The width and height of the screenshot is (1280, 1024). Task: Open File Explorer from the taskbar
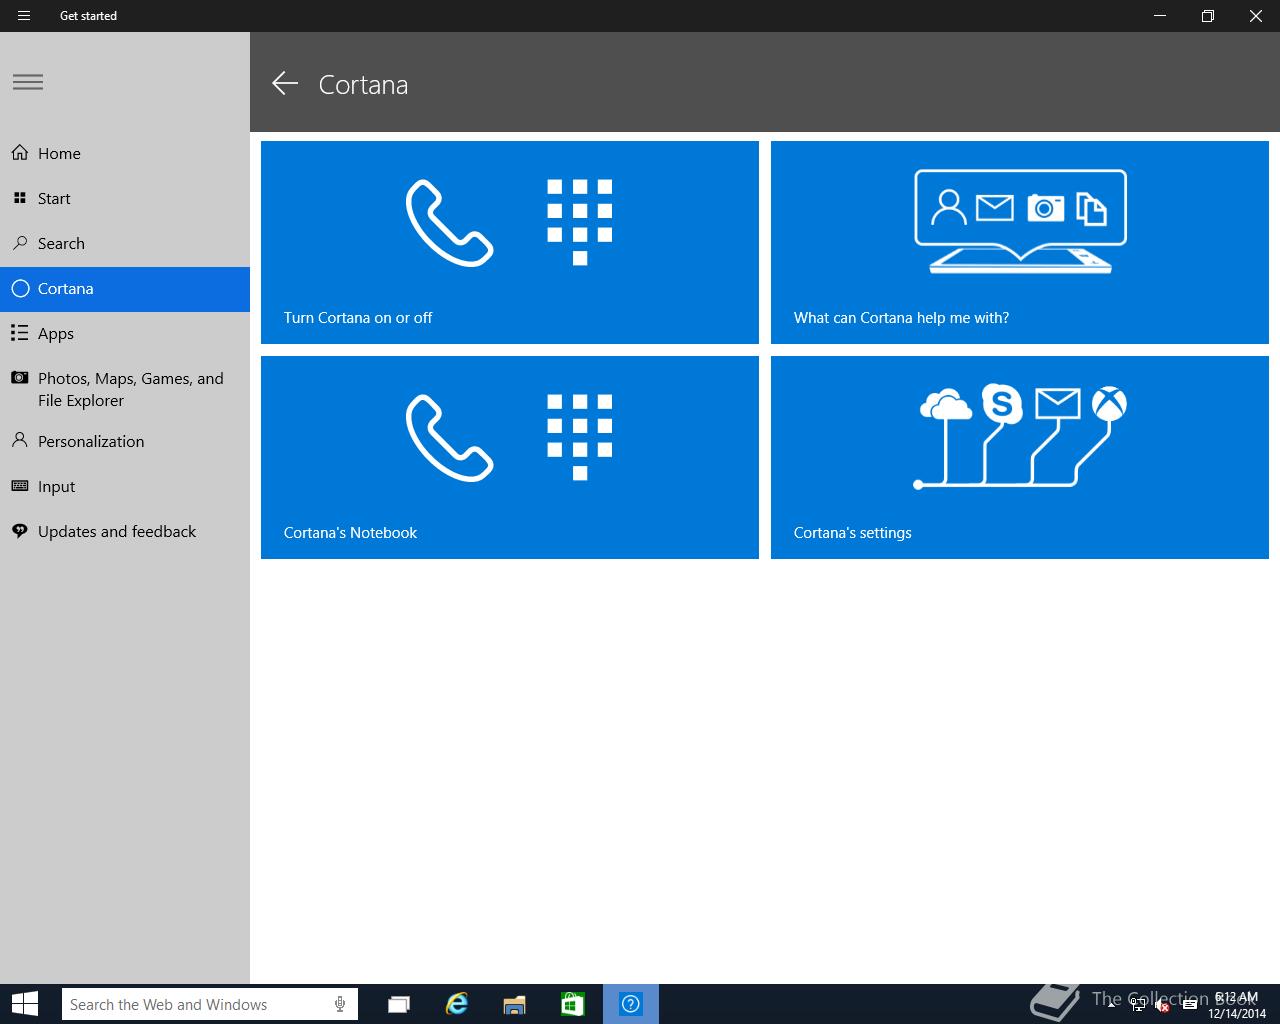[514, 1004]
